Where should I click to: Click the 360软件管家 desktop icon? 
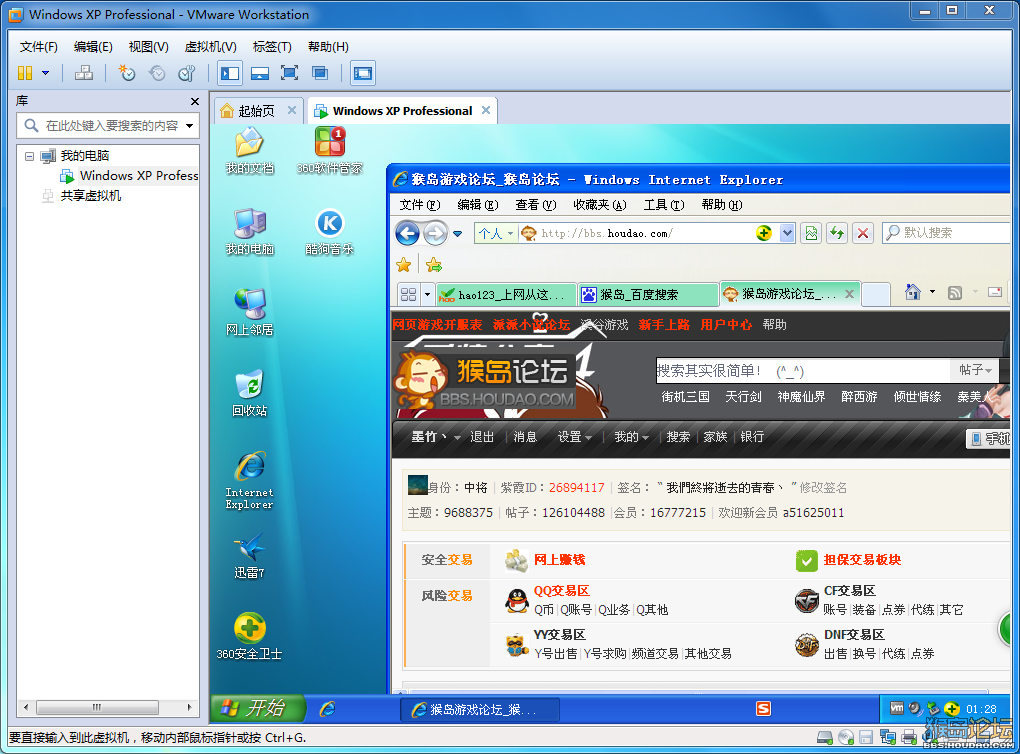329,151
